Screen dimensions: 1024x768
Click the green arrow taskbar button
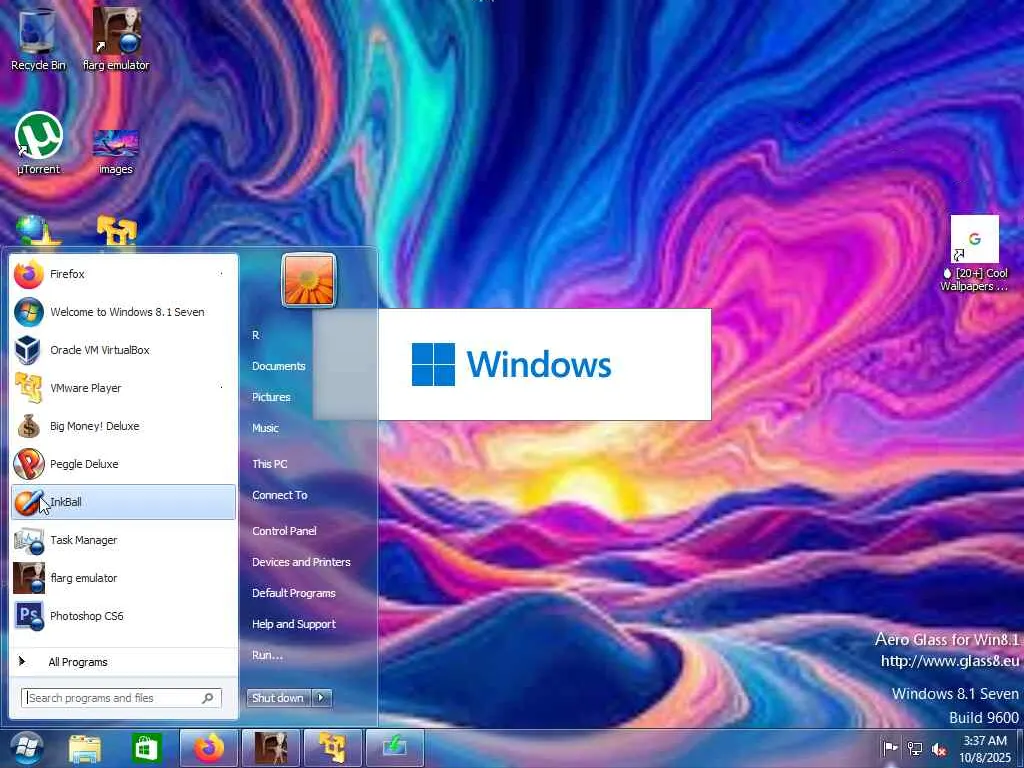394,748
